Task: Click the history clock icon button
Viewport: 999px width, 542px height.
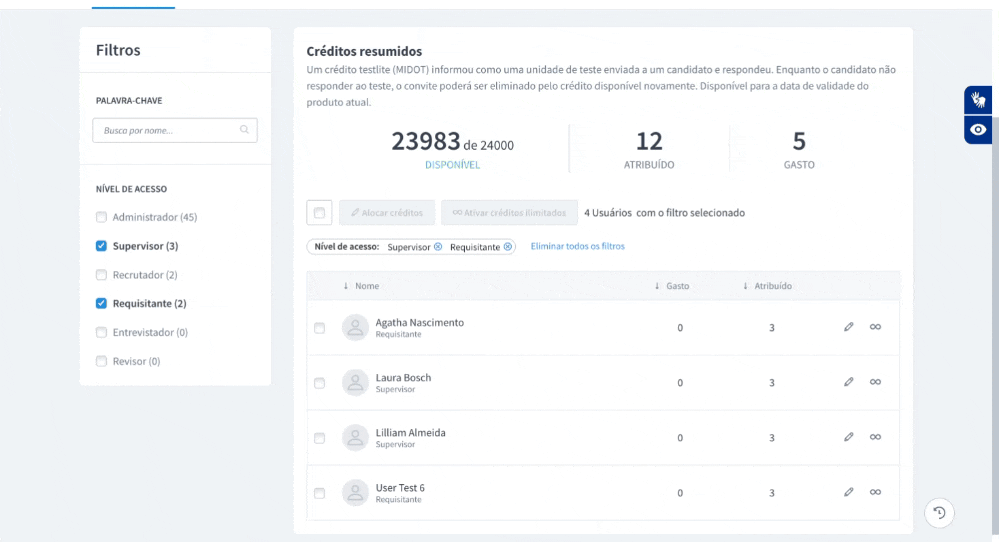Action: click(939, 513)
